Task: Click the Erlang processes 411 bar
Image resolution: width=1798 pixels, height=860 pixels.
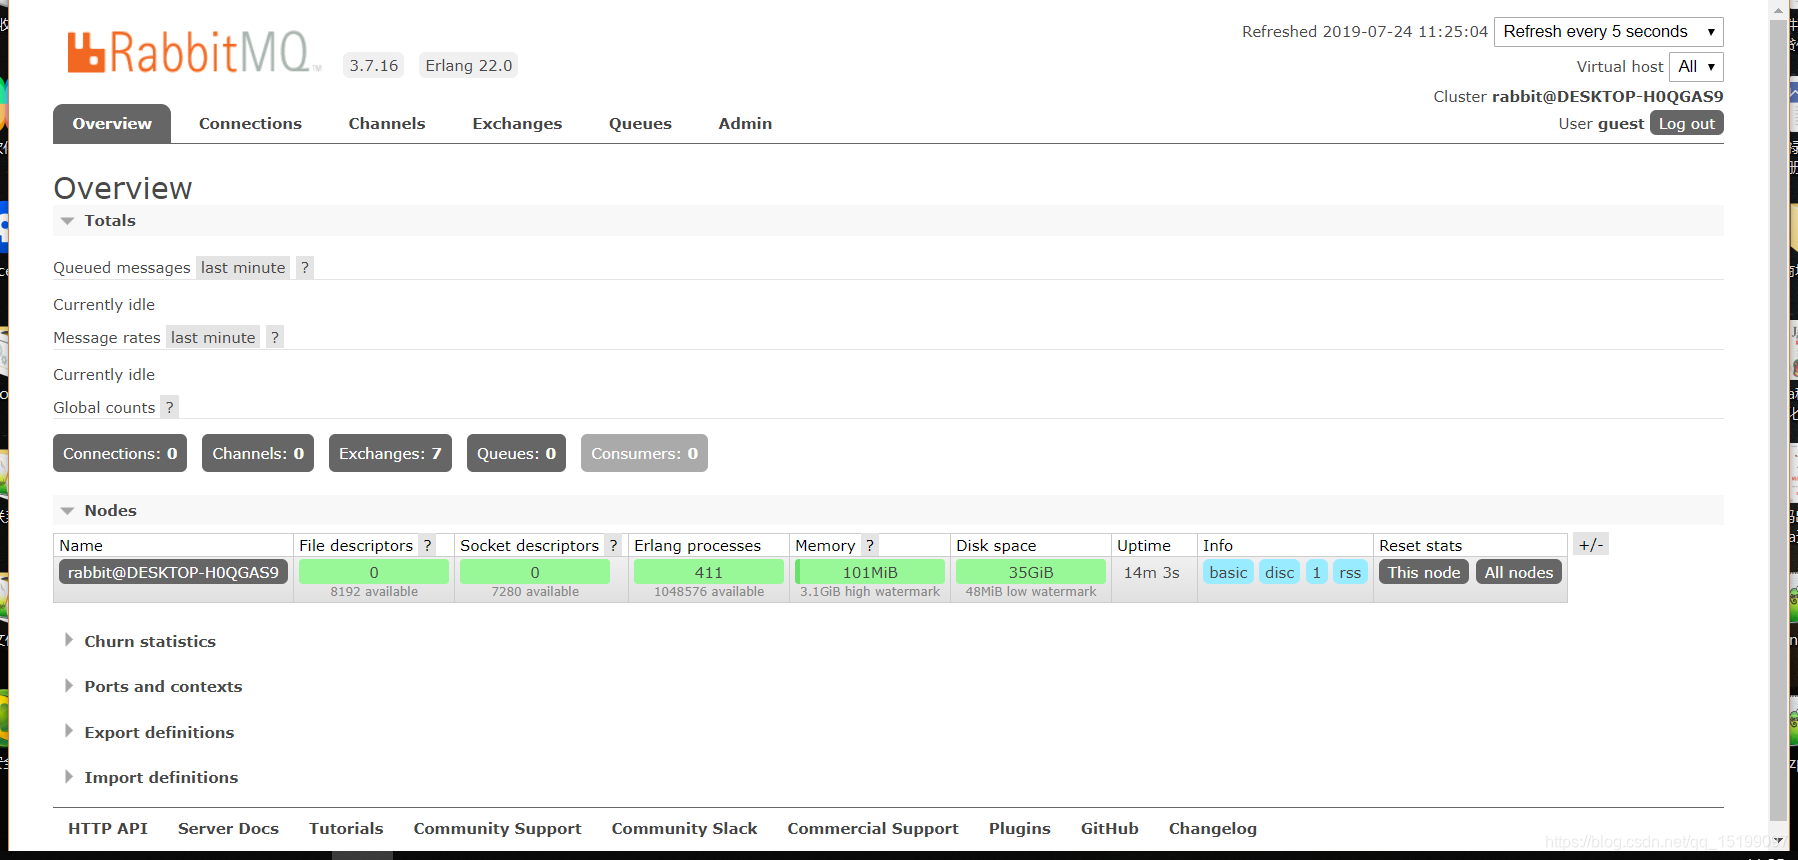Action: pyautogui.click(x=709, y=572)
